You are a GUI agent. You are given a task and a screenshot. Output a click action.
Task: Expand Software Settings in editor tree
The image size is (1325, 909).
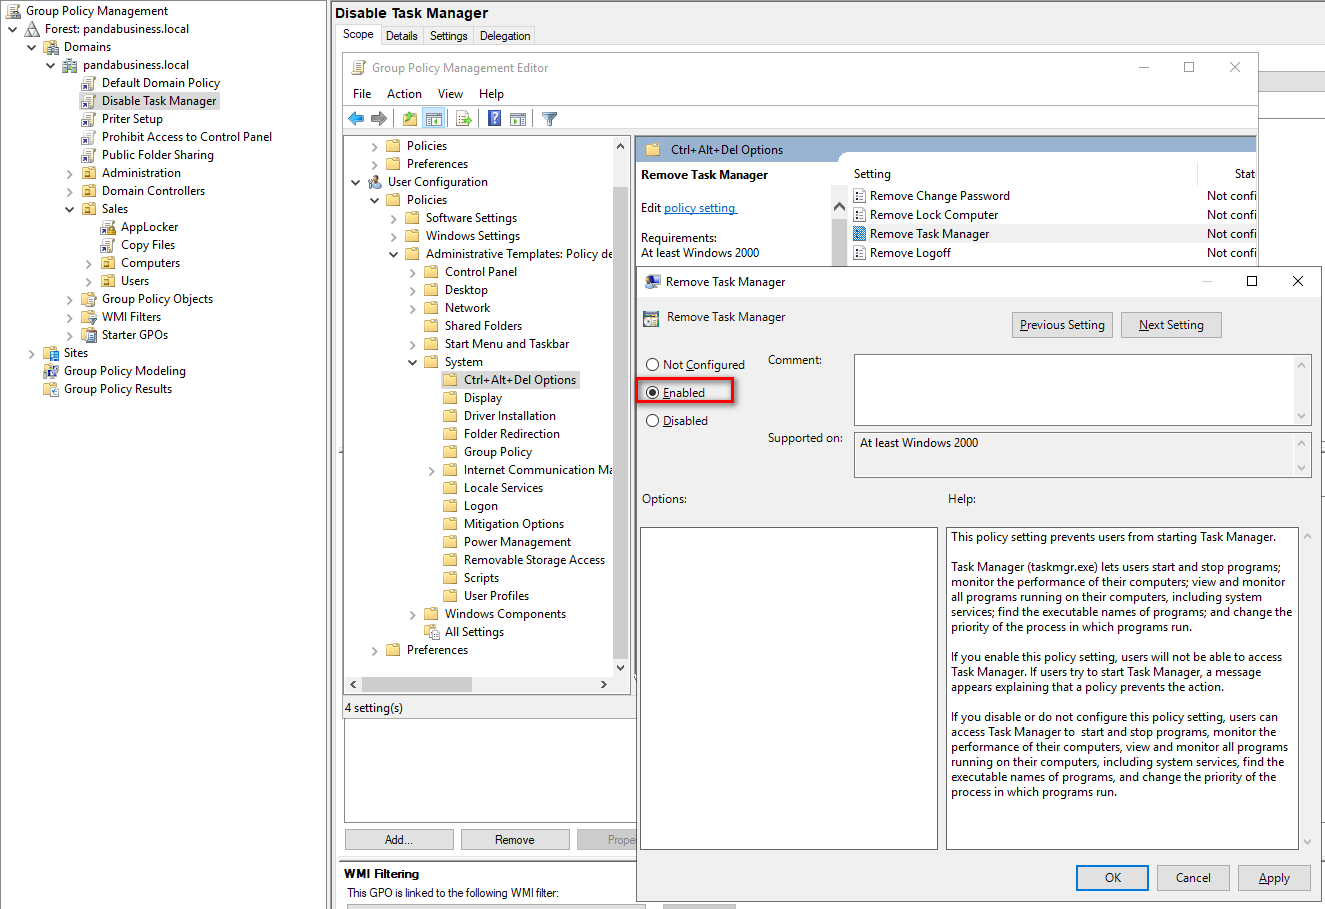tap(394, 218)
